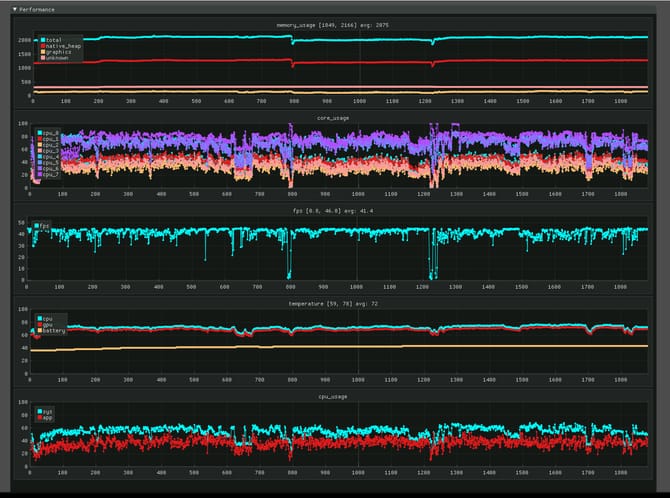Click the temperature avg: 72 title
The height and width of the screenshot is (498, 670).
(x=333, y=304)
